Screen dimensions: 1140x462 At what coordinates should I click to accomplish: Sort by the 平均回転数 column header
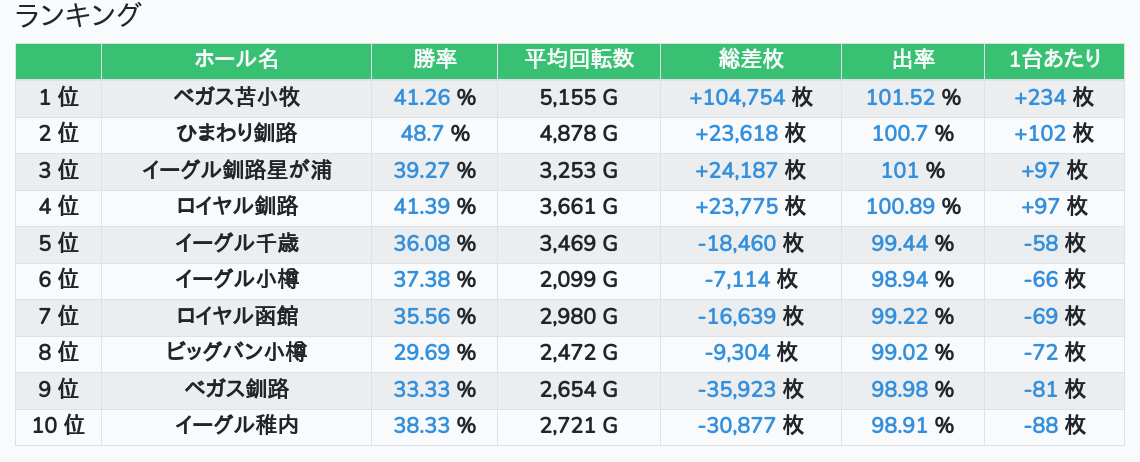tap(579, 60)
